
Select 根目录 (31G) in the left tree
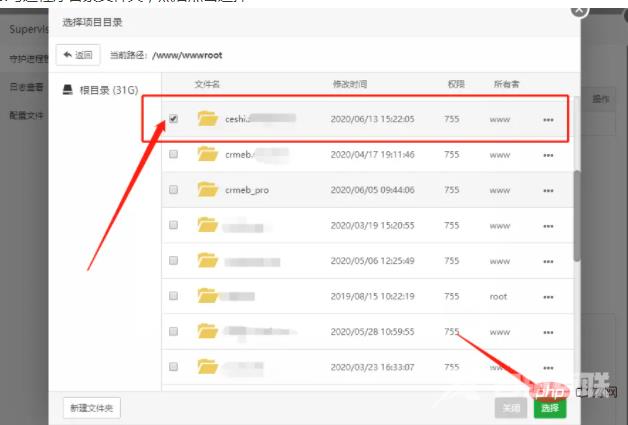[99, 89]
